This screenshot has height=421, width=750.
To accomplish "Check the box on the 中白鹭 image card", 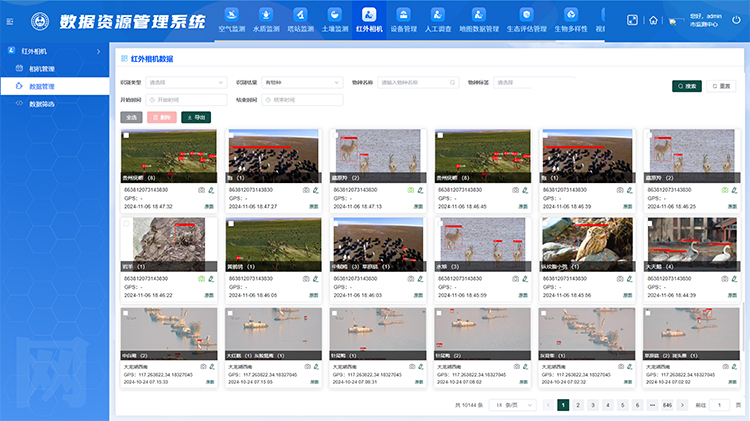I will (x=126, y=314).
